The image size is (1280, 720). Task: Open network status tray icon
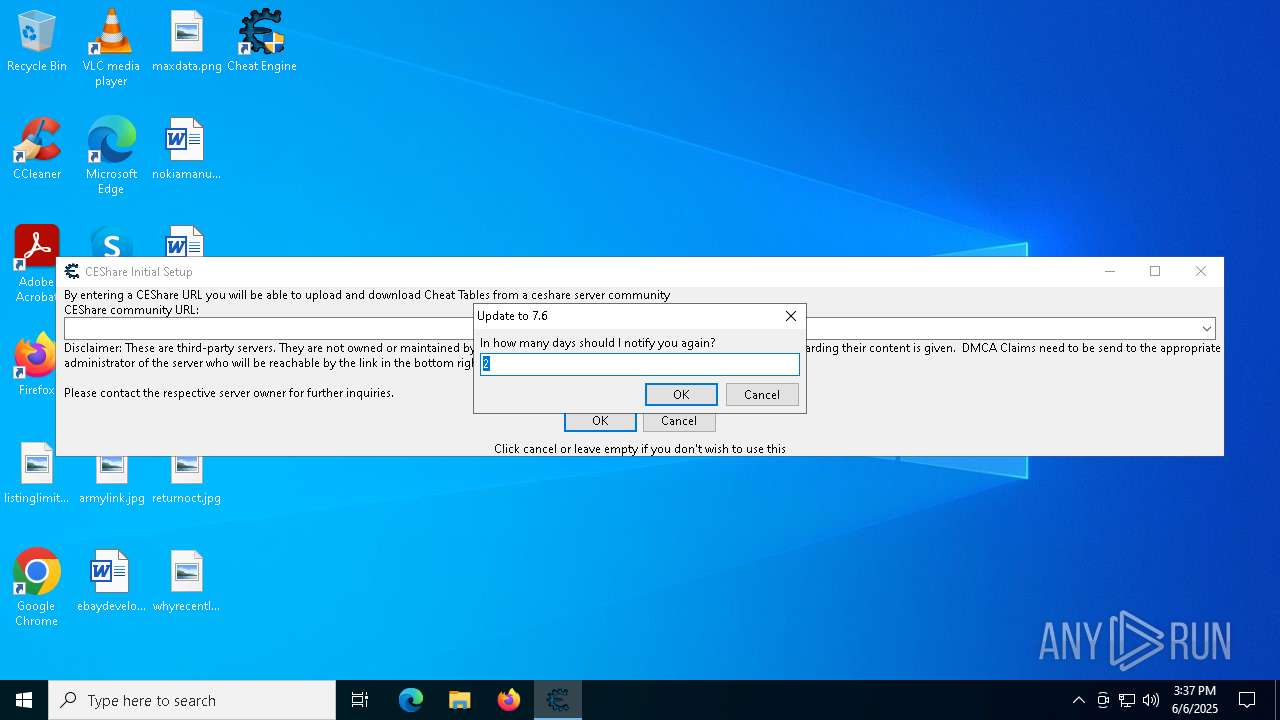pyautogui.click(x=1127, y=700)
